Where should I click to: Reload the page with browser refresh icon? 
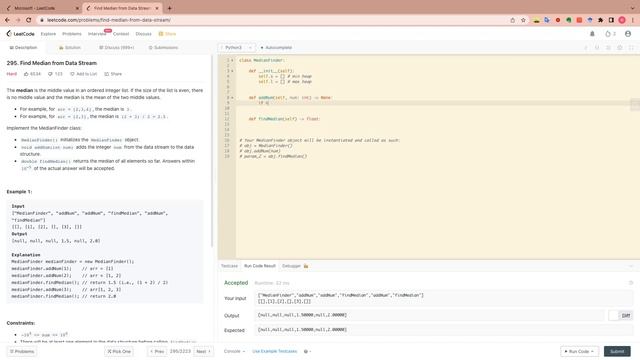pyautogui.click(x=29, y=20)
